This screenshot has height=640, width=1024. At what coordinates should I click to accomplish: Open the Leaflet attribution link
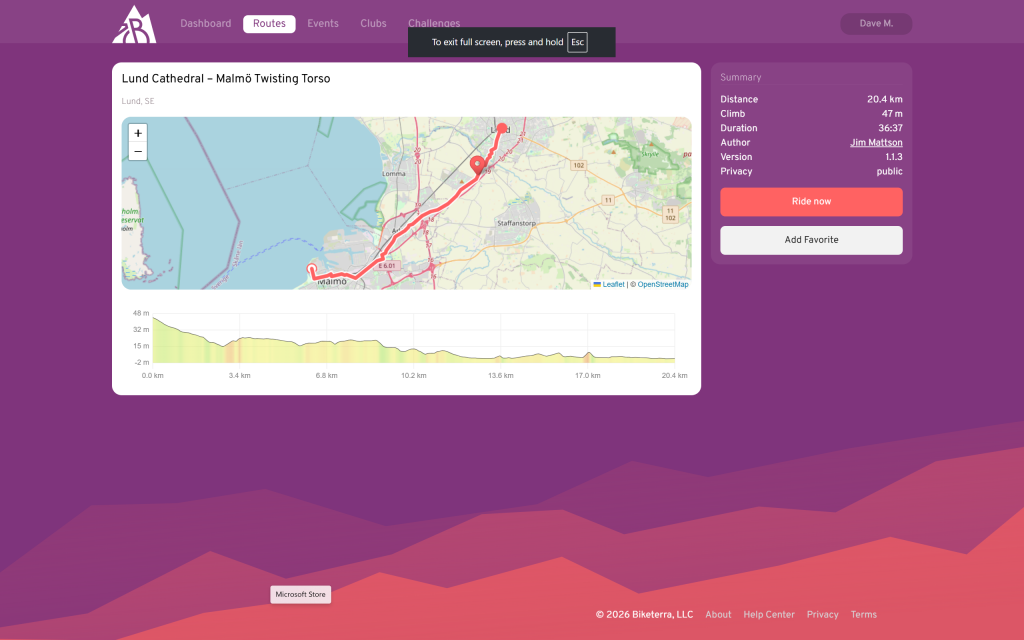pyautogui.click(x=612, y=285)
